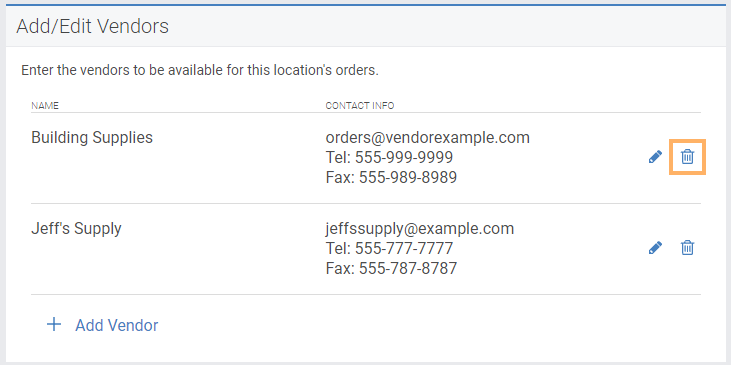Click the orders@vendorexample.com email address
This screenshot has height=365, width=731.
[428, 138]
